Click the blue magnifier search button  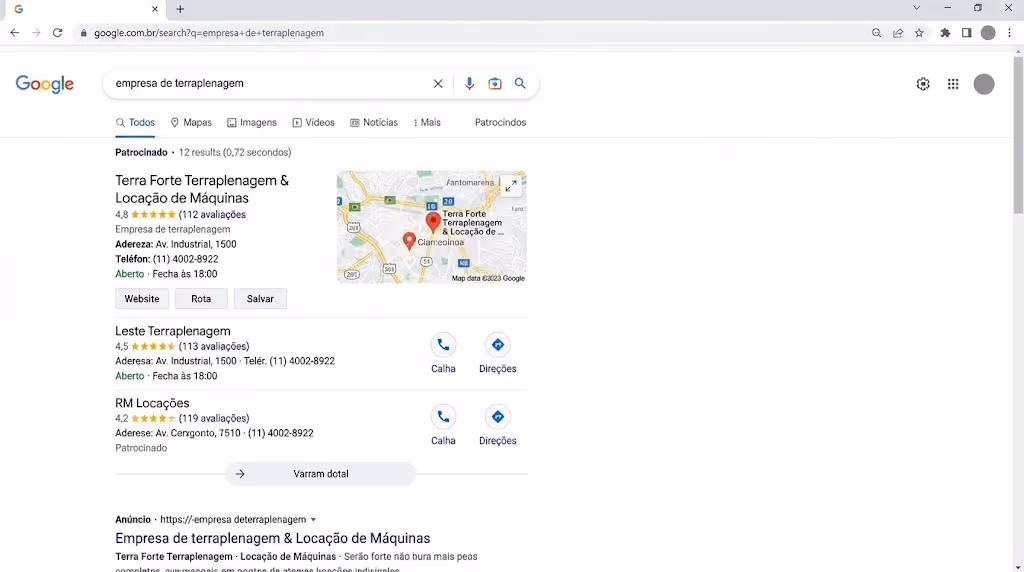click(x=520, y=84)
